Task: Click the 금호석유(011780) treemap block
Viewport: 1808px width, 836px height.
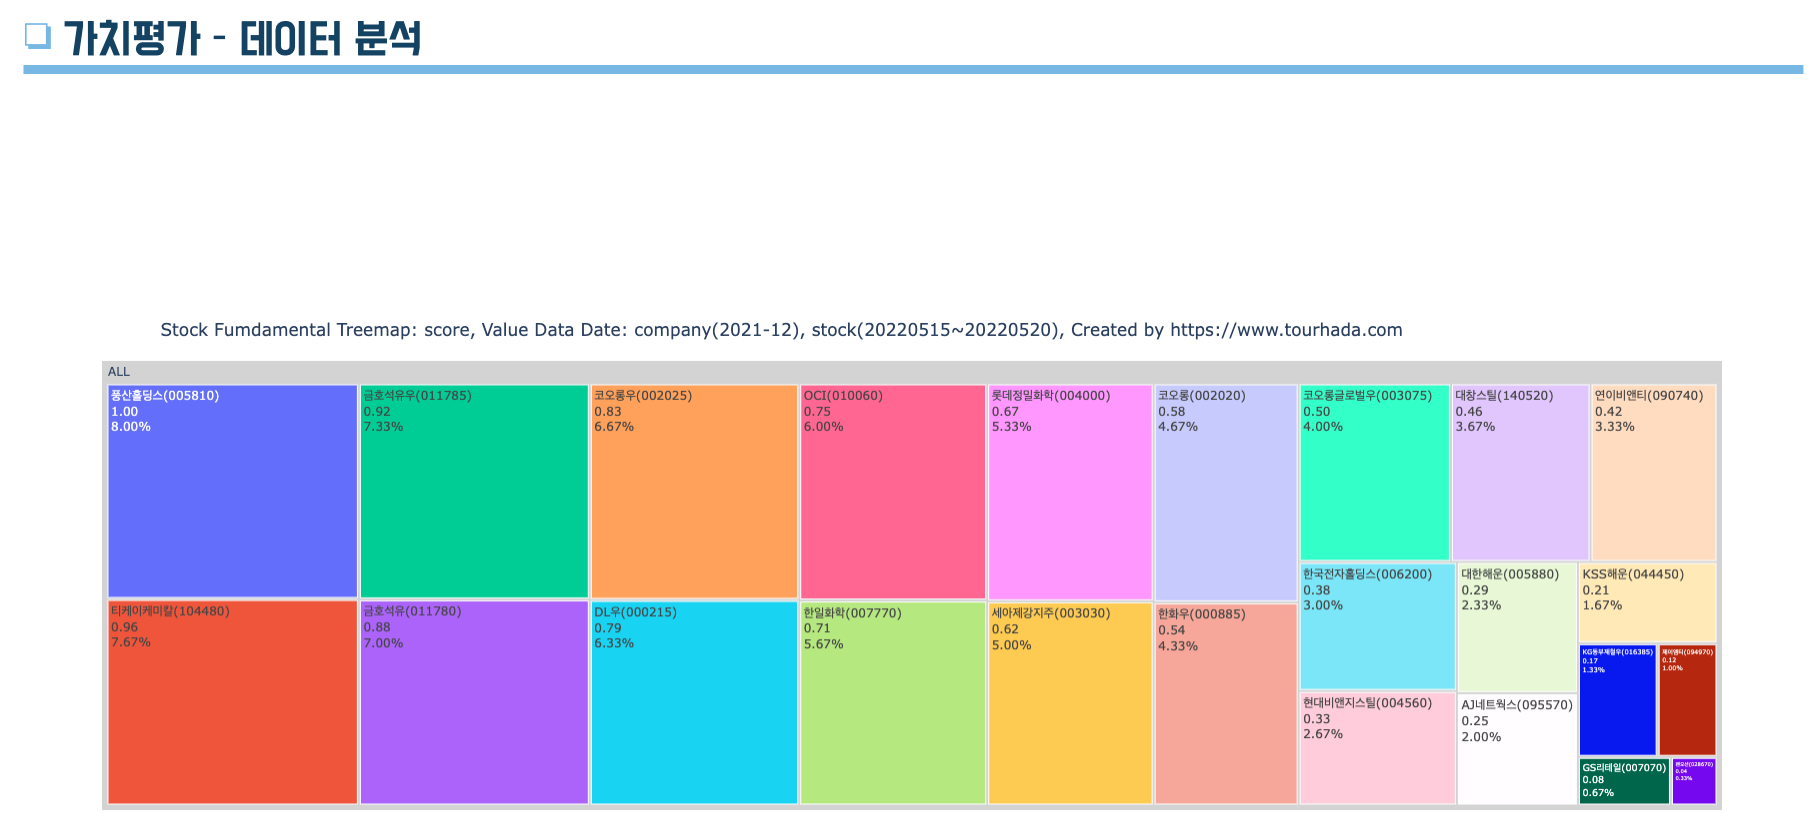Action: [474, 702]
